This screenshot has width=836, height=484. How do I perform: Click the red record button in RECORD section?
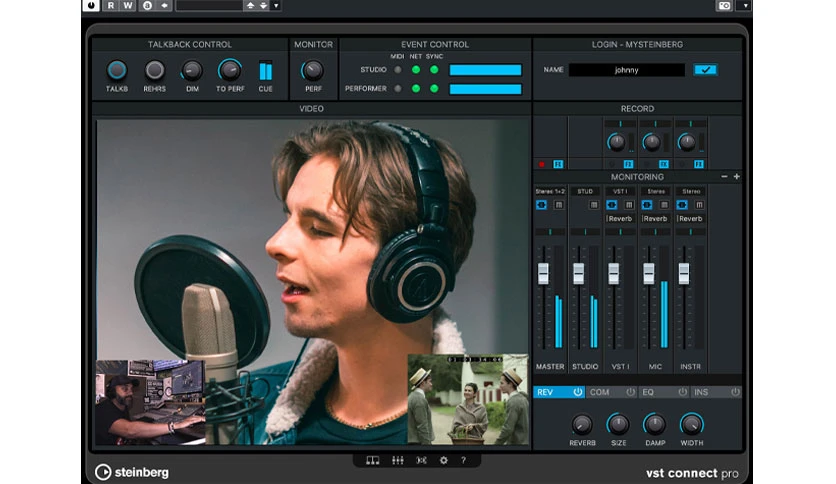click(x=542, y=164)
